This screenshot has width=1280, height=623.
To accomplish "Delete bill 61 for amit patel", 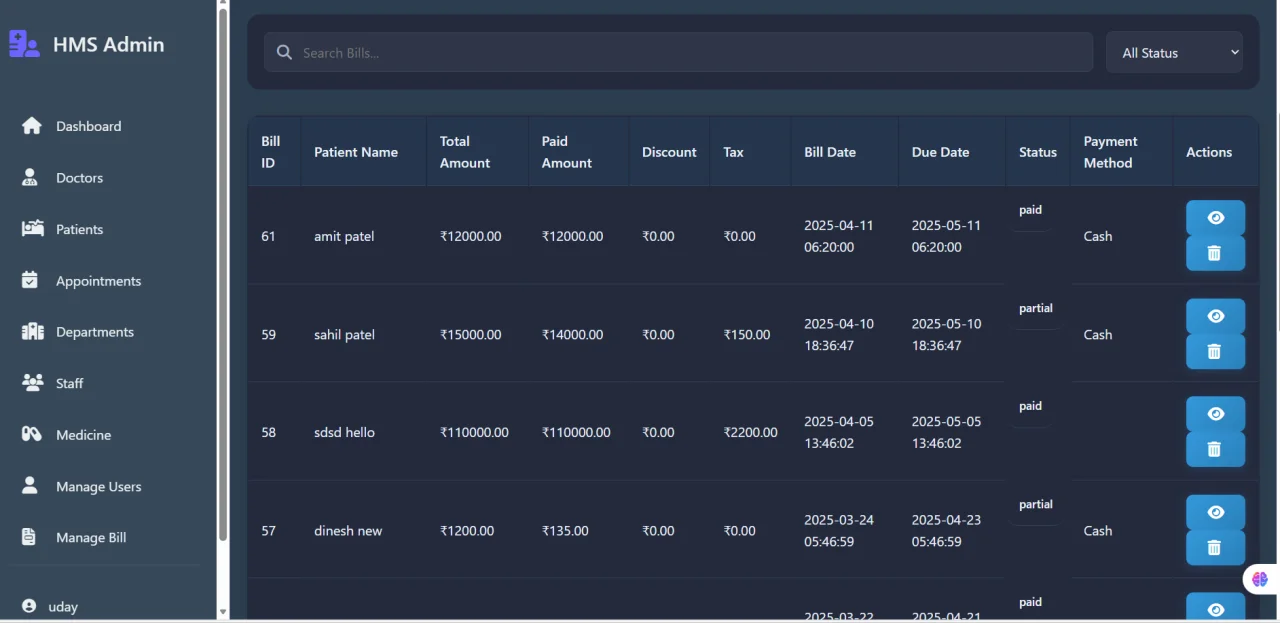I will point(1215,253).
